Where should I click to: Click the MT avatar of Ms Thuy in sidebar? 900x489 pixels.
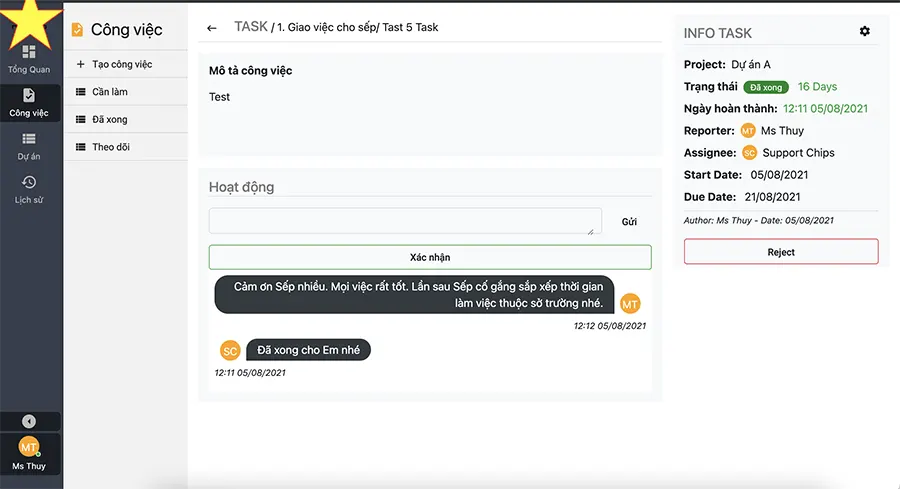click(x=29, y=447)
